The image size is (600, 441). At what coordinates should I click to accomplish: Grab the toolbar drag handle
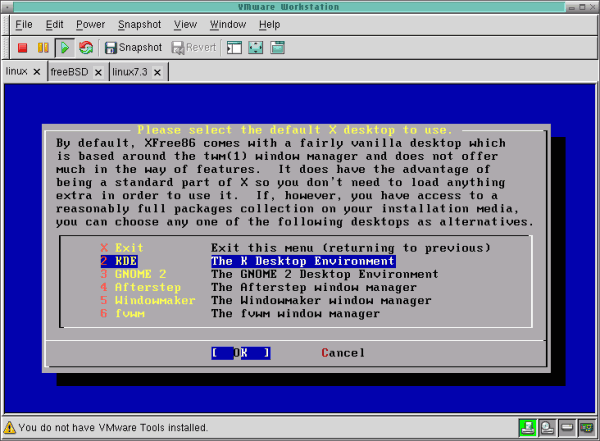pyautogui.click(x=5, y=48)
